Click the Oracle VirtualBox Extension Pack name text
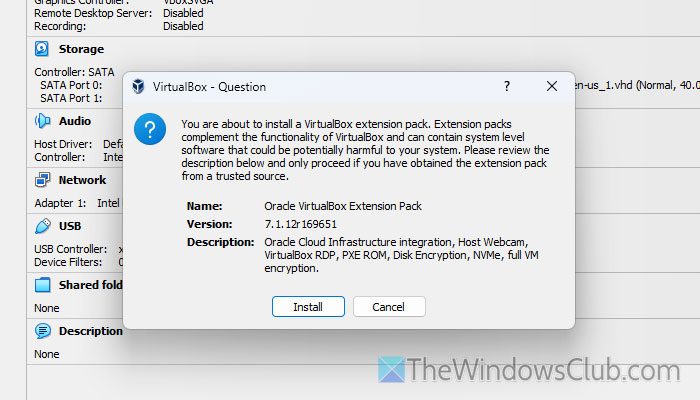The image size is (700, 400). 343,206
